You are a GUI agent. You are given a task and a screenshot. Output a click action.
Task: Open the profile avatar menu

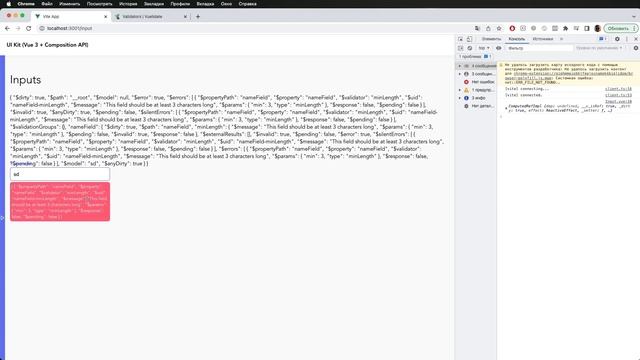[x=598, y=28]
